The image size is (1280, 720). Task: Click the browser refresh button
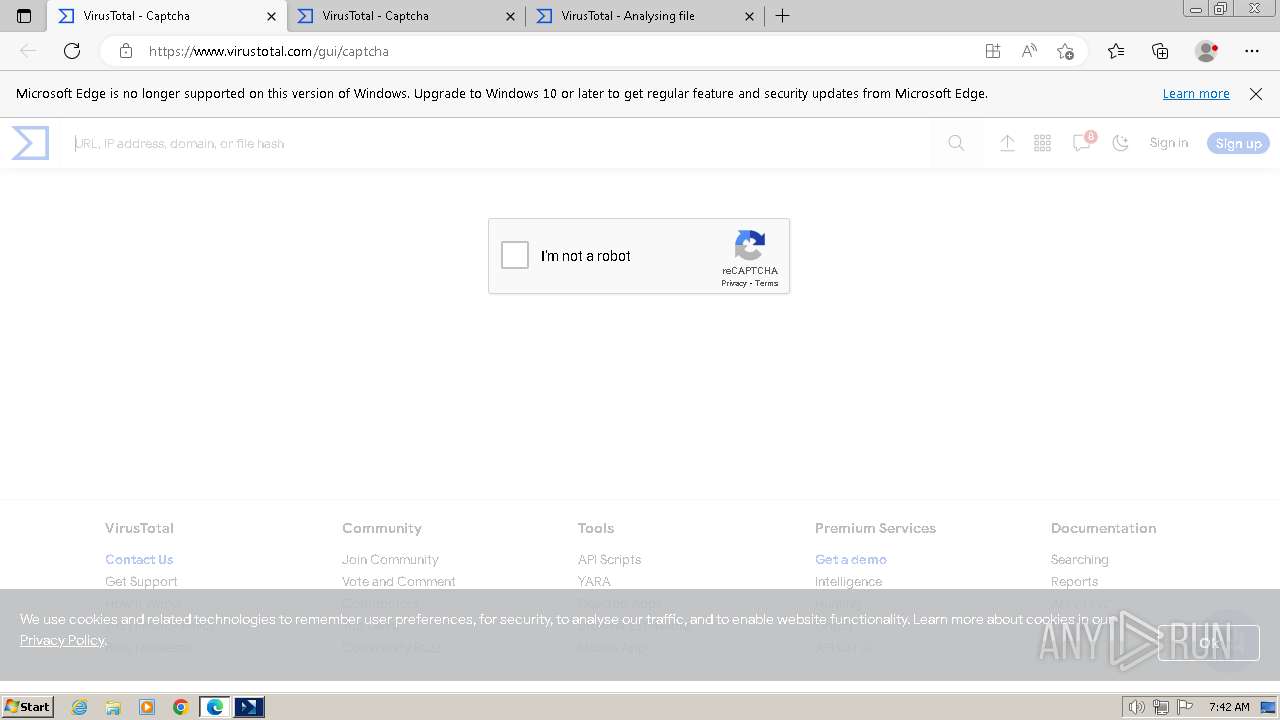click(72, 51)
